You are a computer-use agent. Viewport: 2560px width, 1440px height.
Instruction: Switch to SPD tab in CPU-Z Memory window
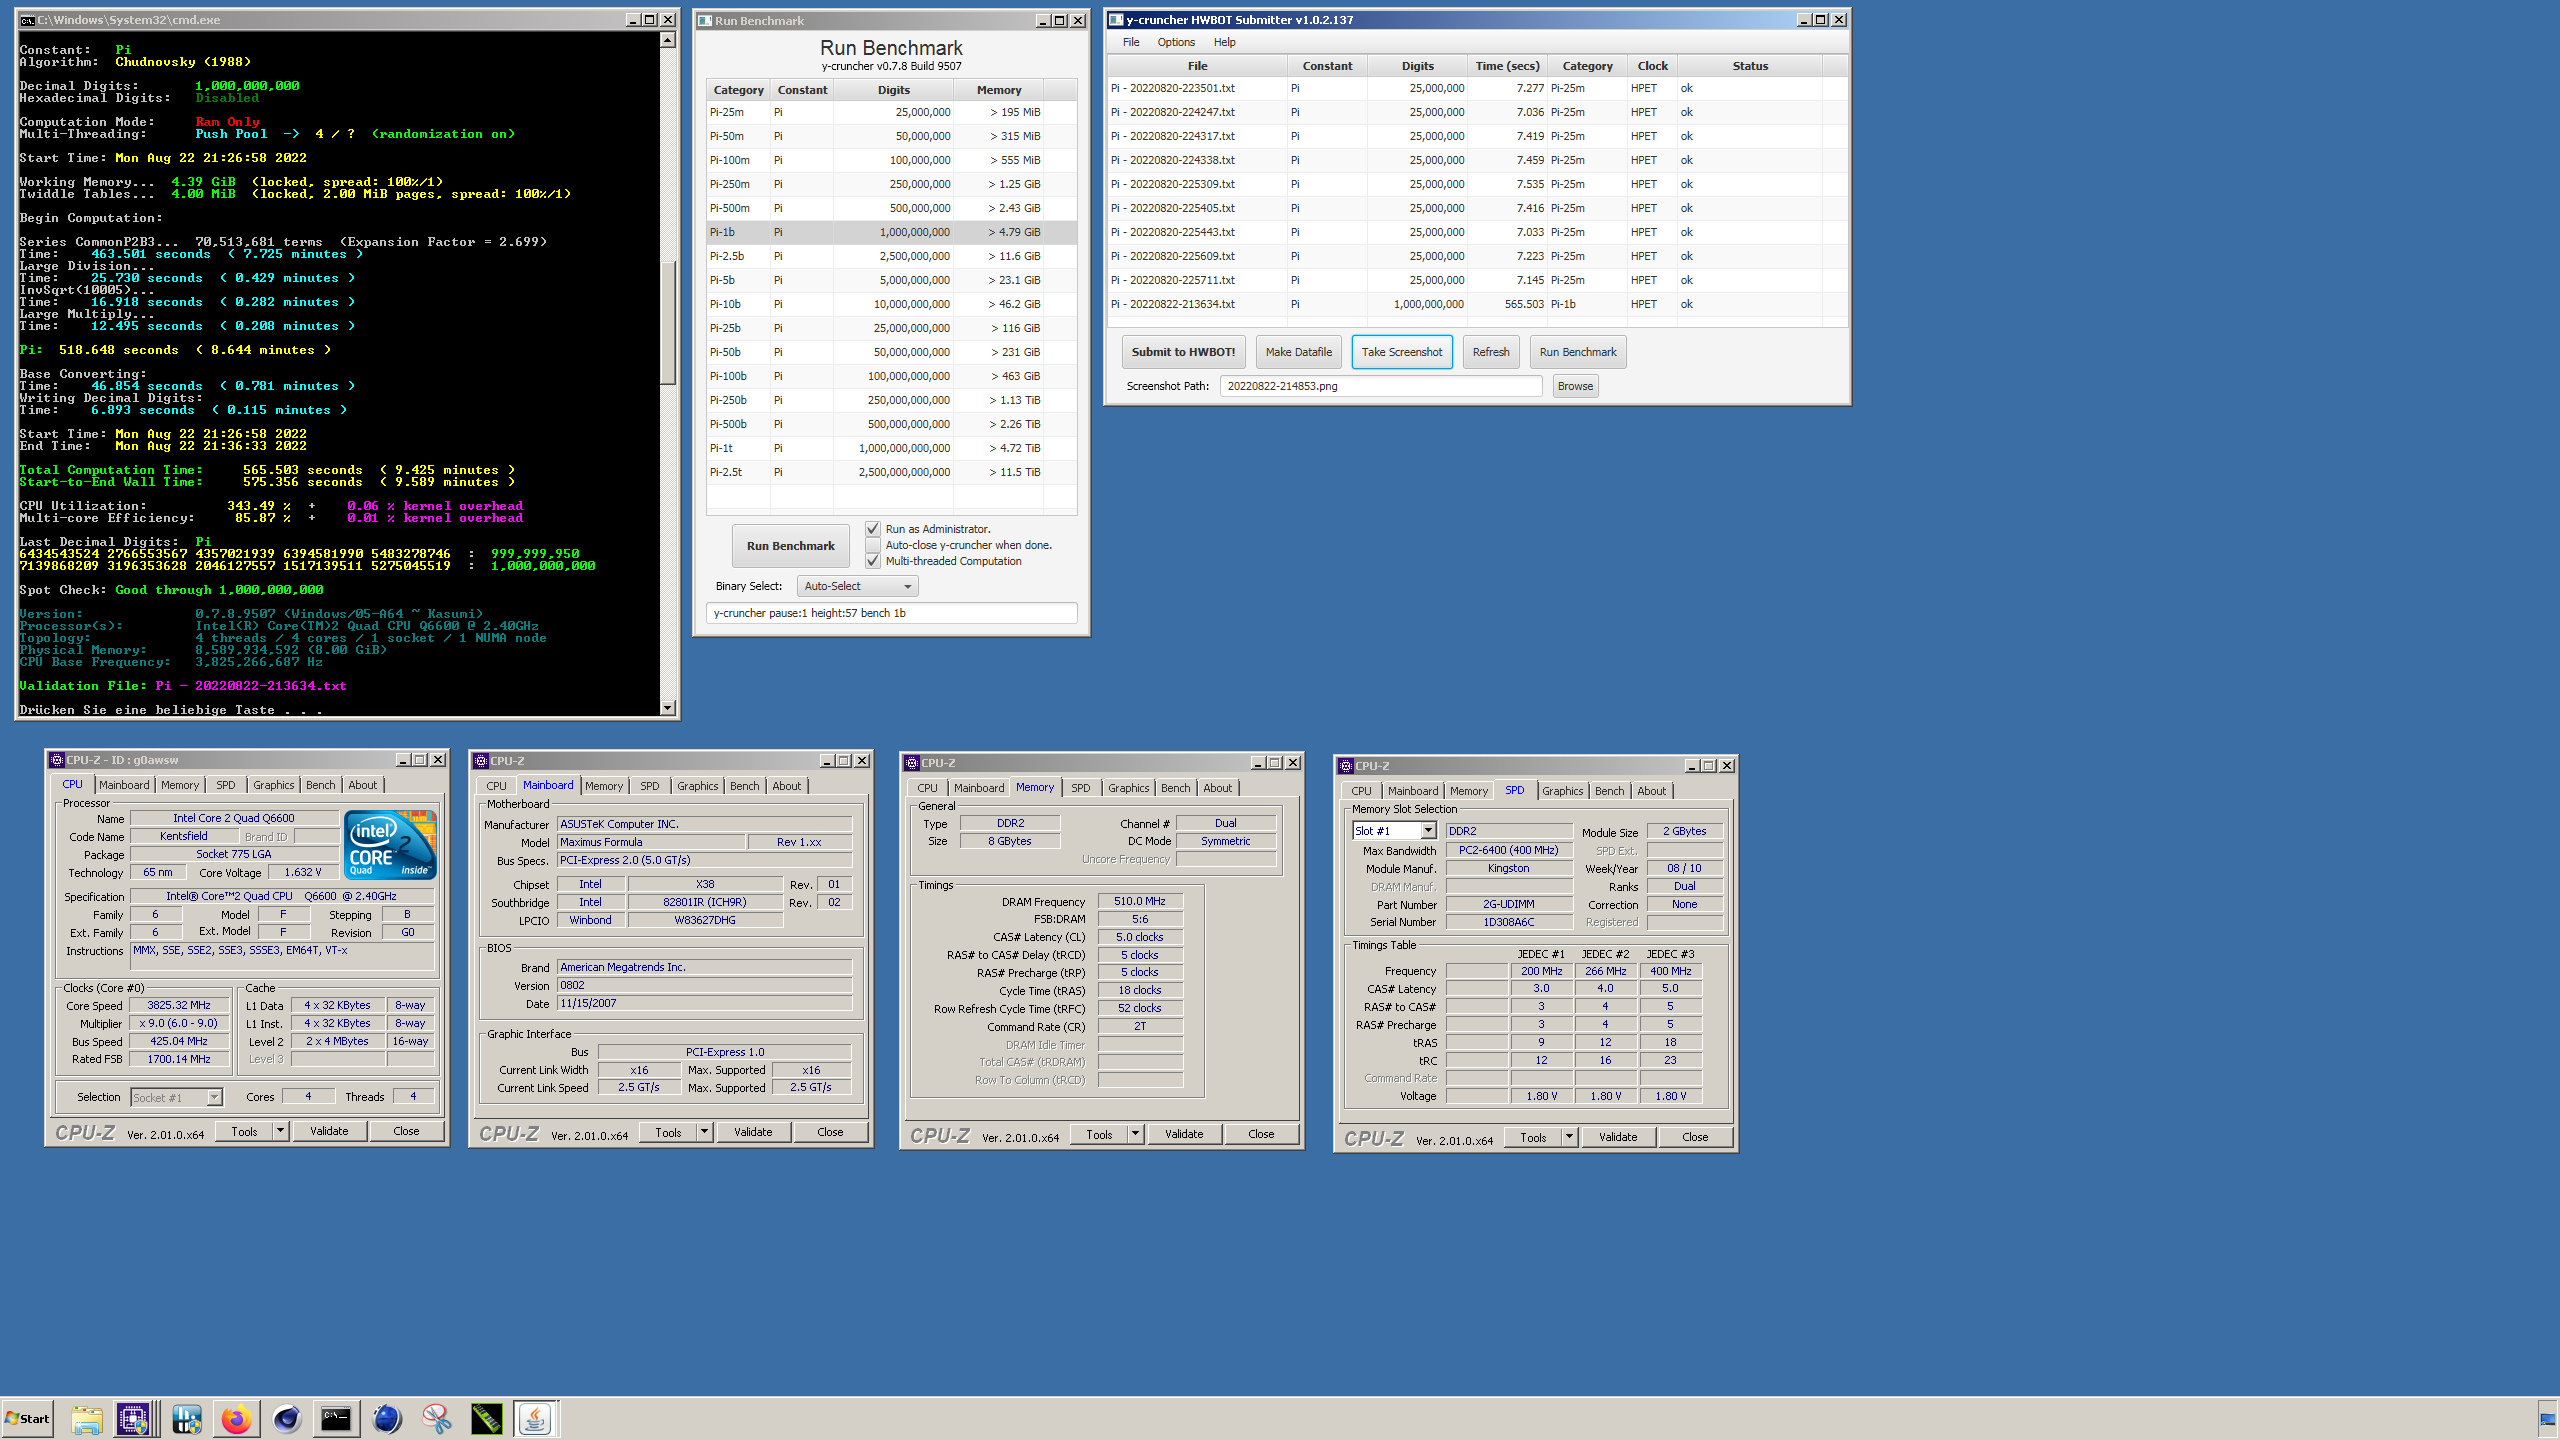pos(1081,788)
